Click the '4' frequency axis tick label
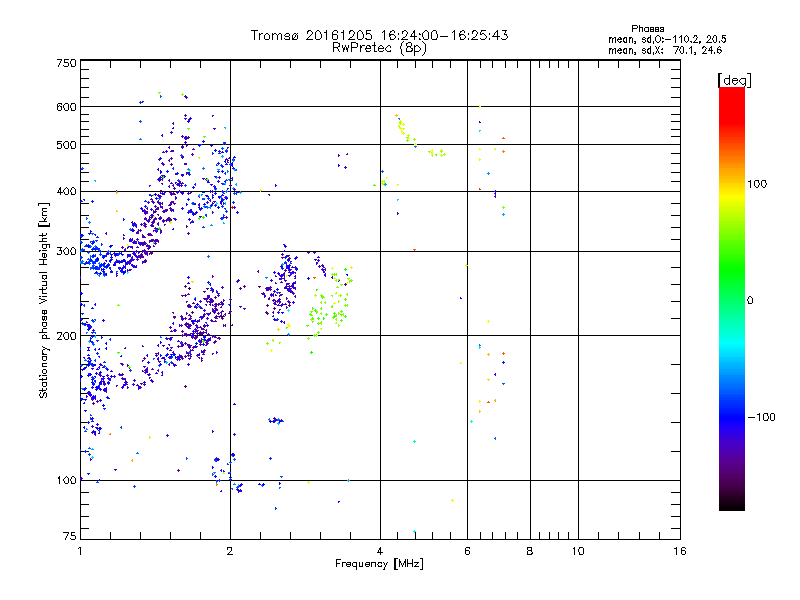This screenshot has height=600, width=800. (380, 551)
